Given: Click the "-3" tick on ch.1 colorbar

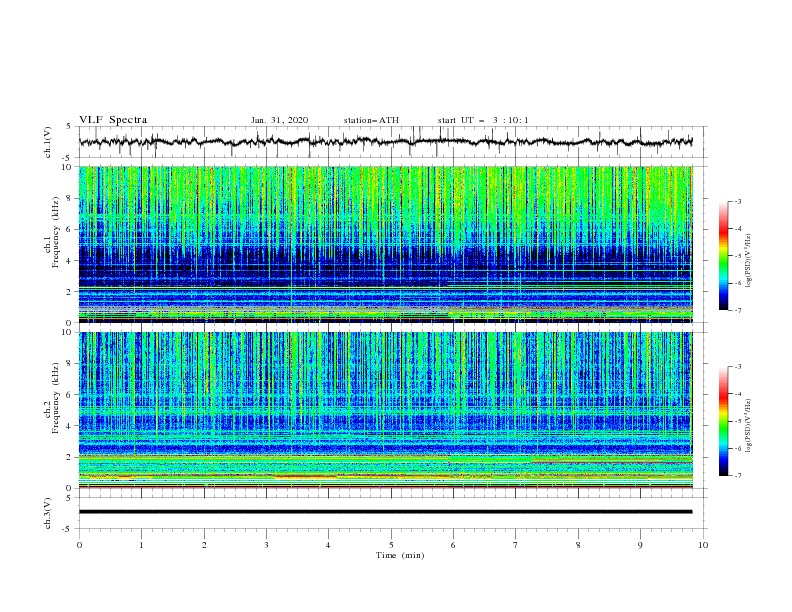Looking at the screenshot, I should (737, 202).
